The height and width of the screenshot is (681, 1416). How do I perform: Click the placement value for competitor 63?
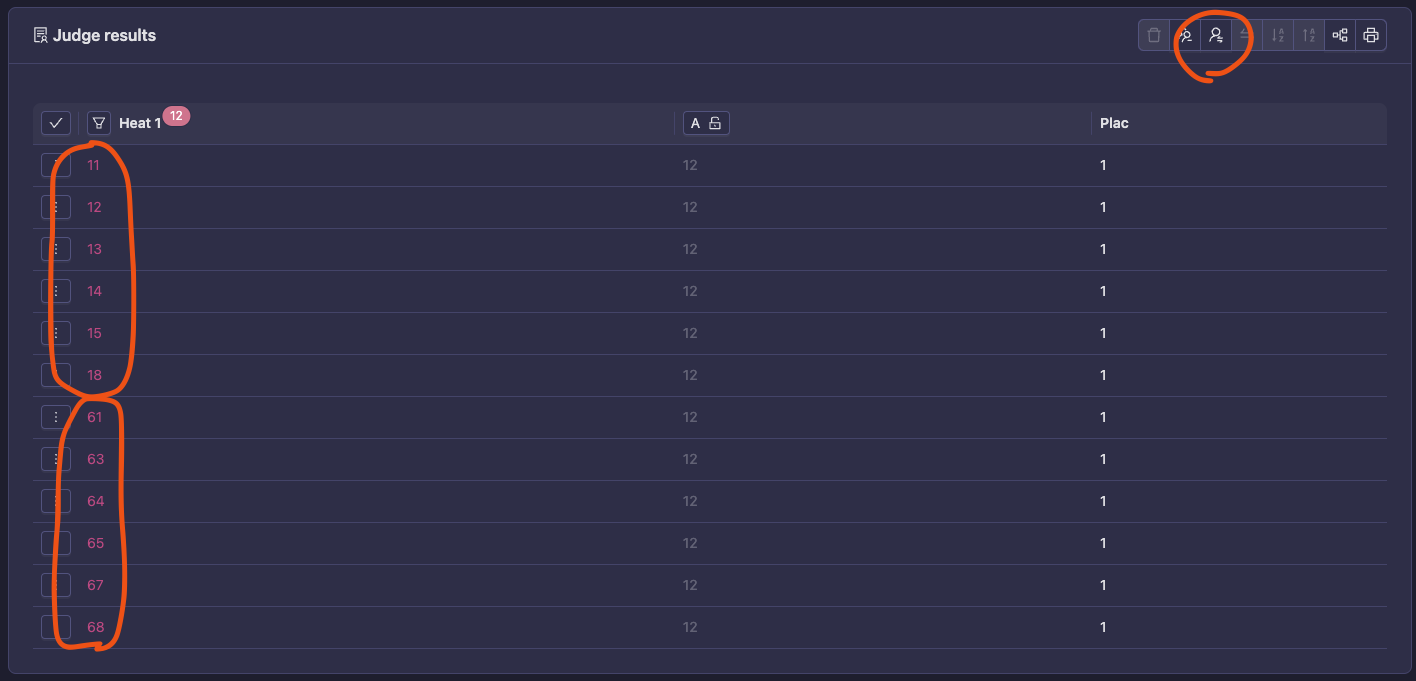click(x=1103, y=459)
